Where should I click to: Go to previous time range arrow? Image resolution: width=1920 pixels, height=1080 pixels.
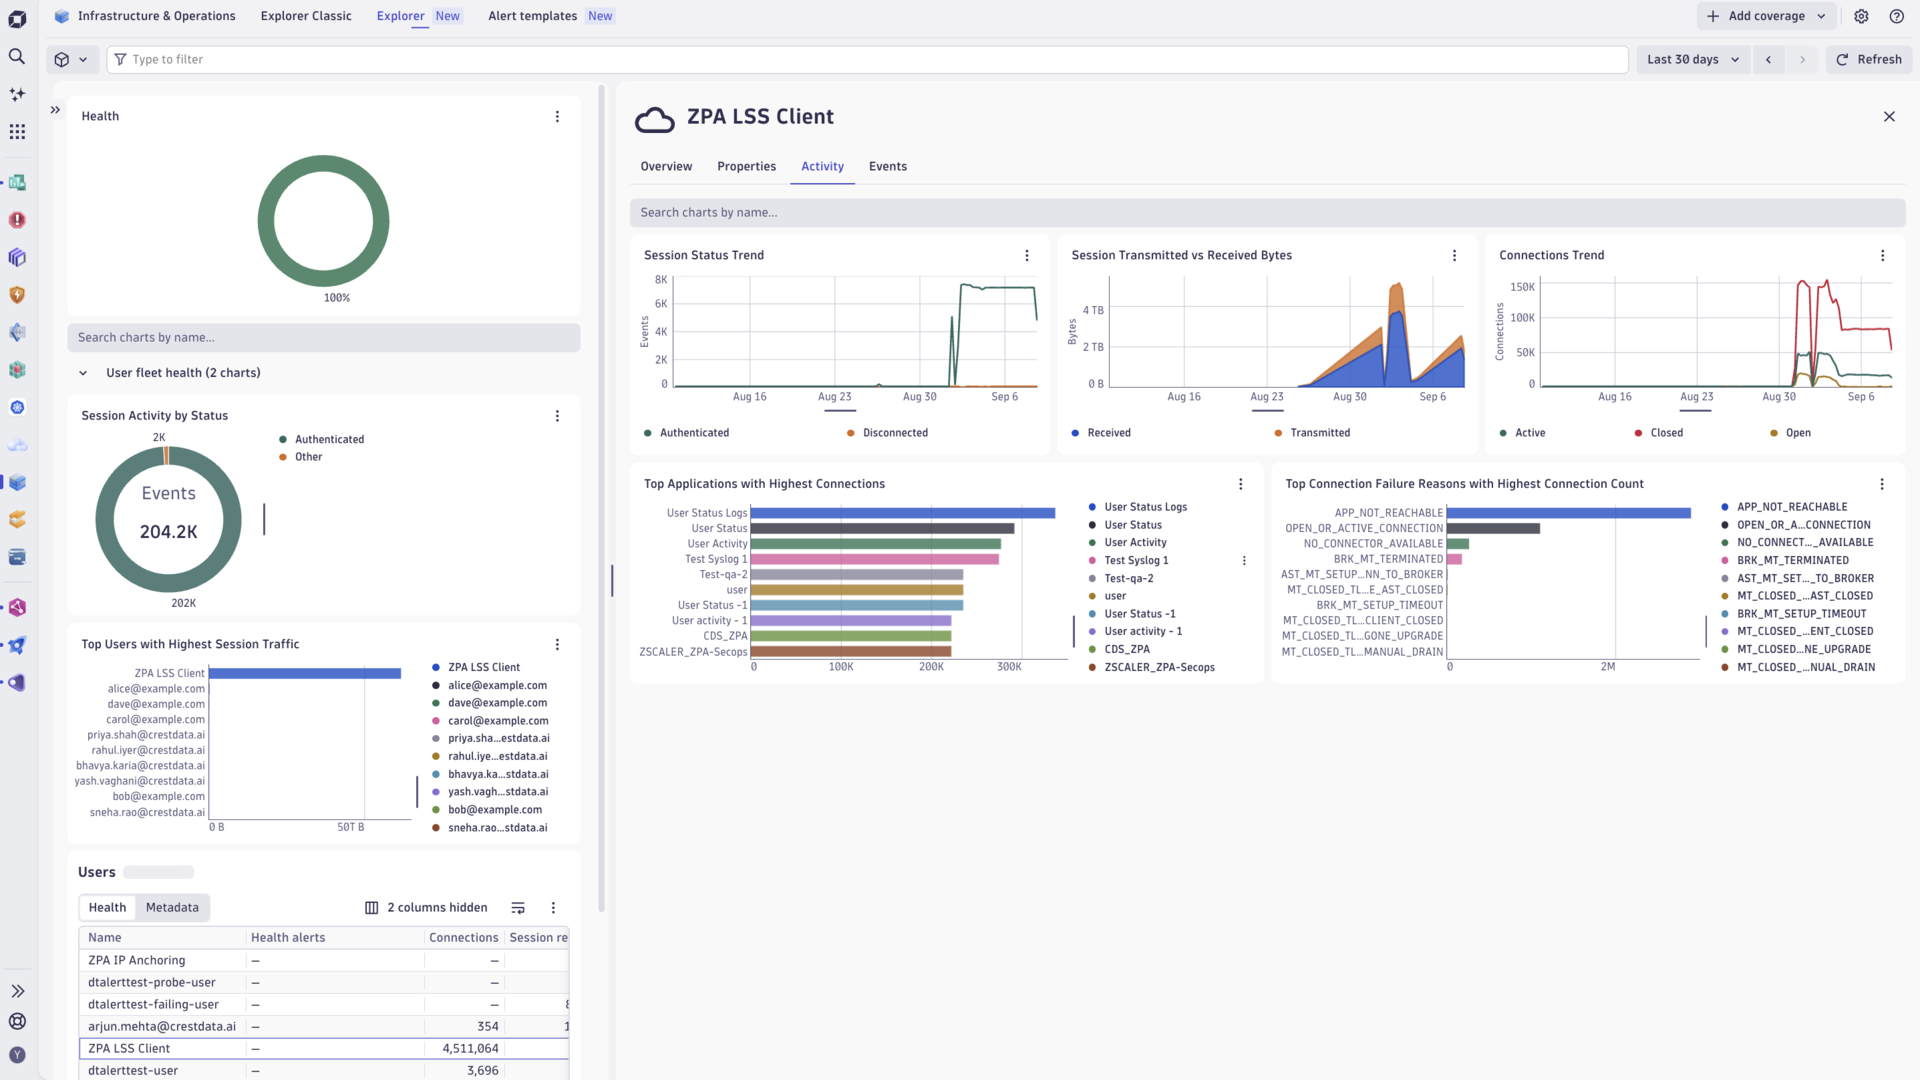coord(1768,60)
